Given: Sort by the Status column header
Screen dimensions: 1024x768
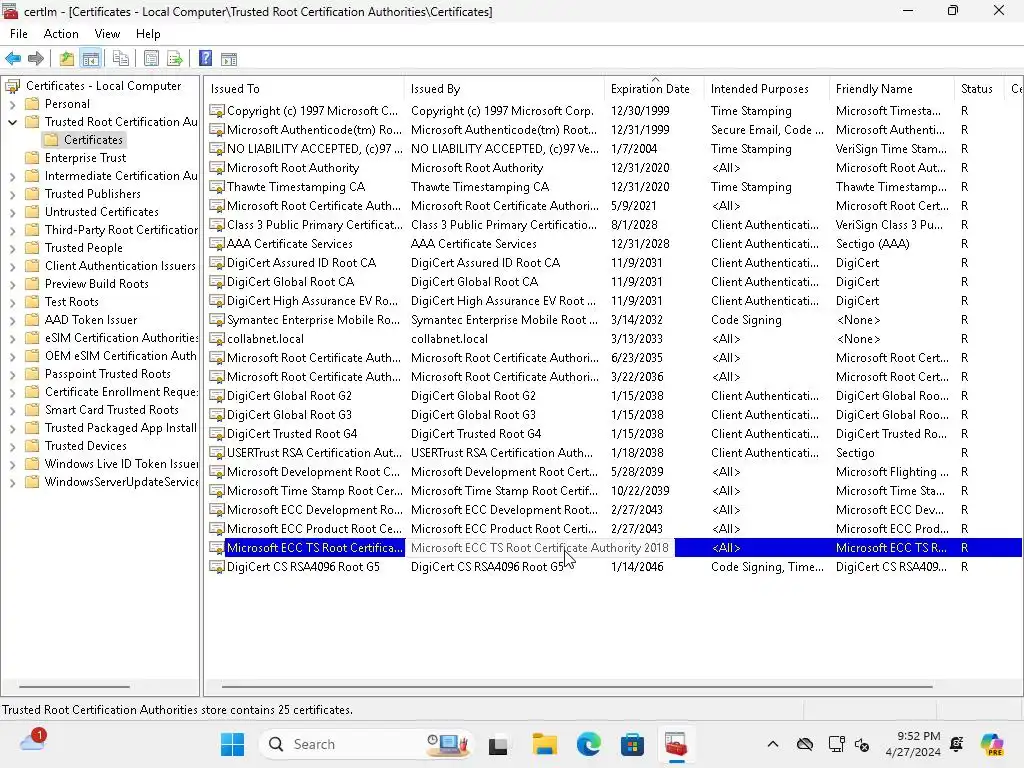Looking at the screenshot, I should click(x=978, y=89).
